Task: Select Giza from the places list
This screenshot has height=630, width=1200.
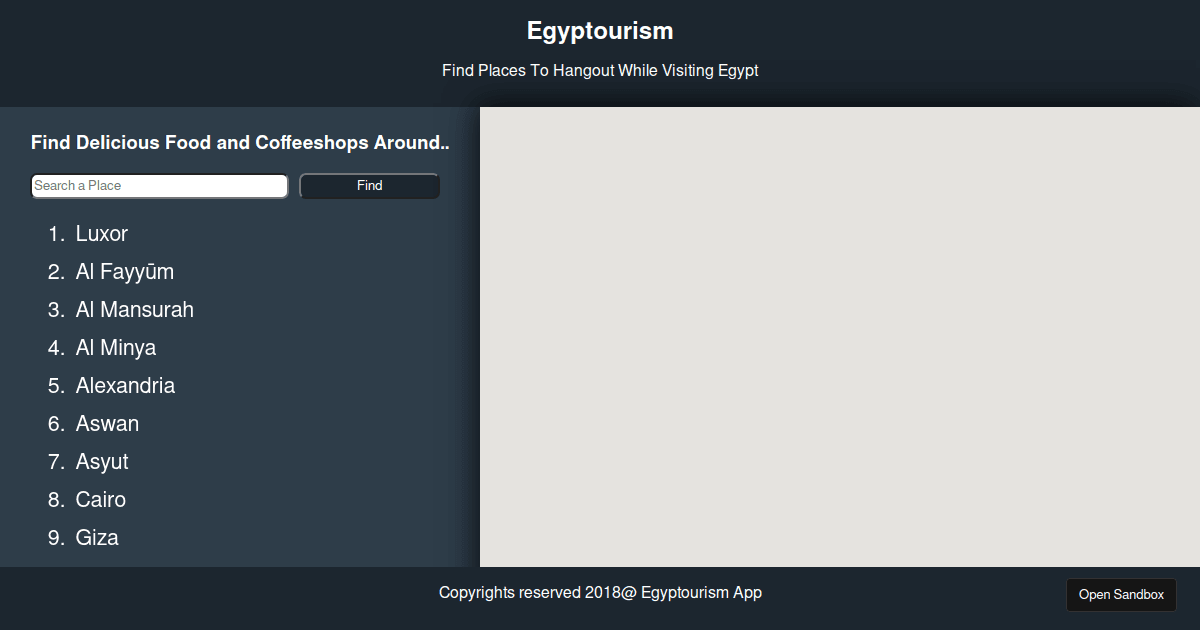Action: (97, 538)
